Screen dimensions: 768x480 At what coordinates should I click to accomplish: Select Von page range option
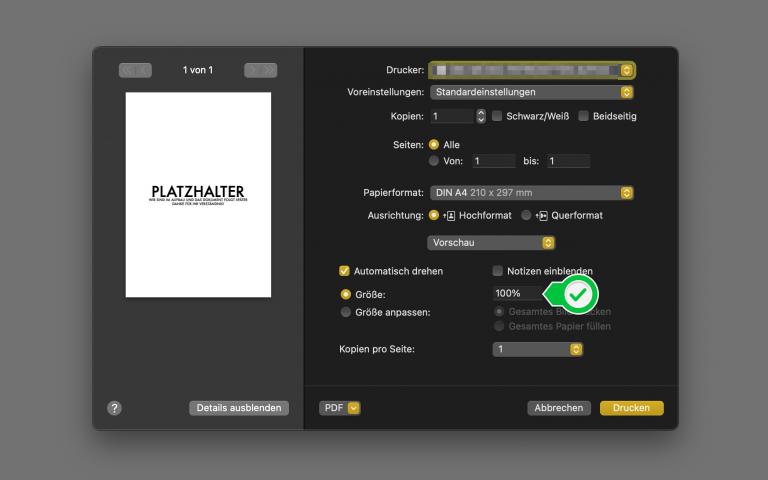point(433,161)
